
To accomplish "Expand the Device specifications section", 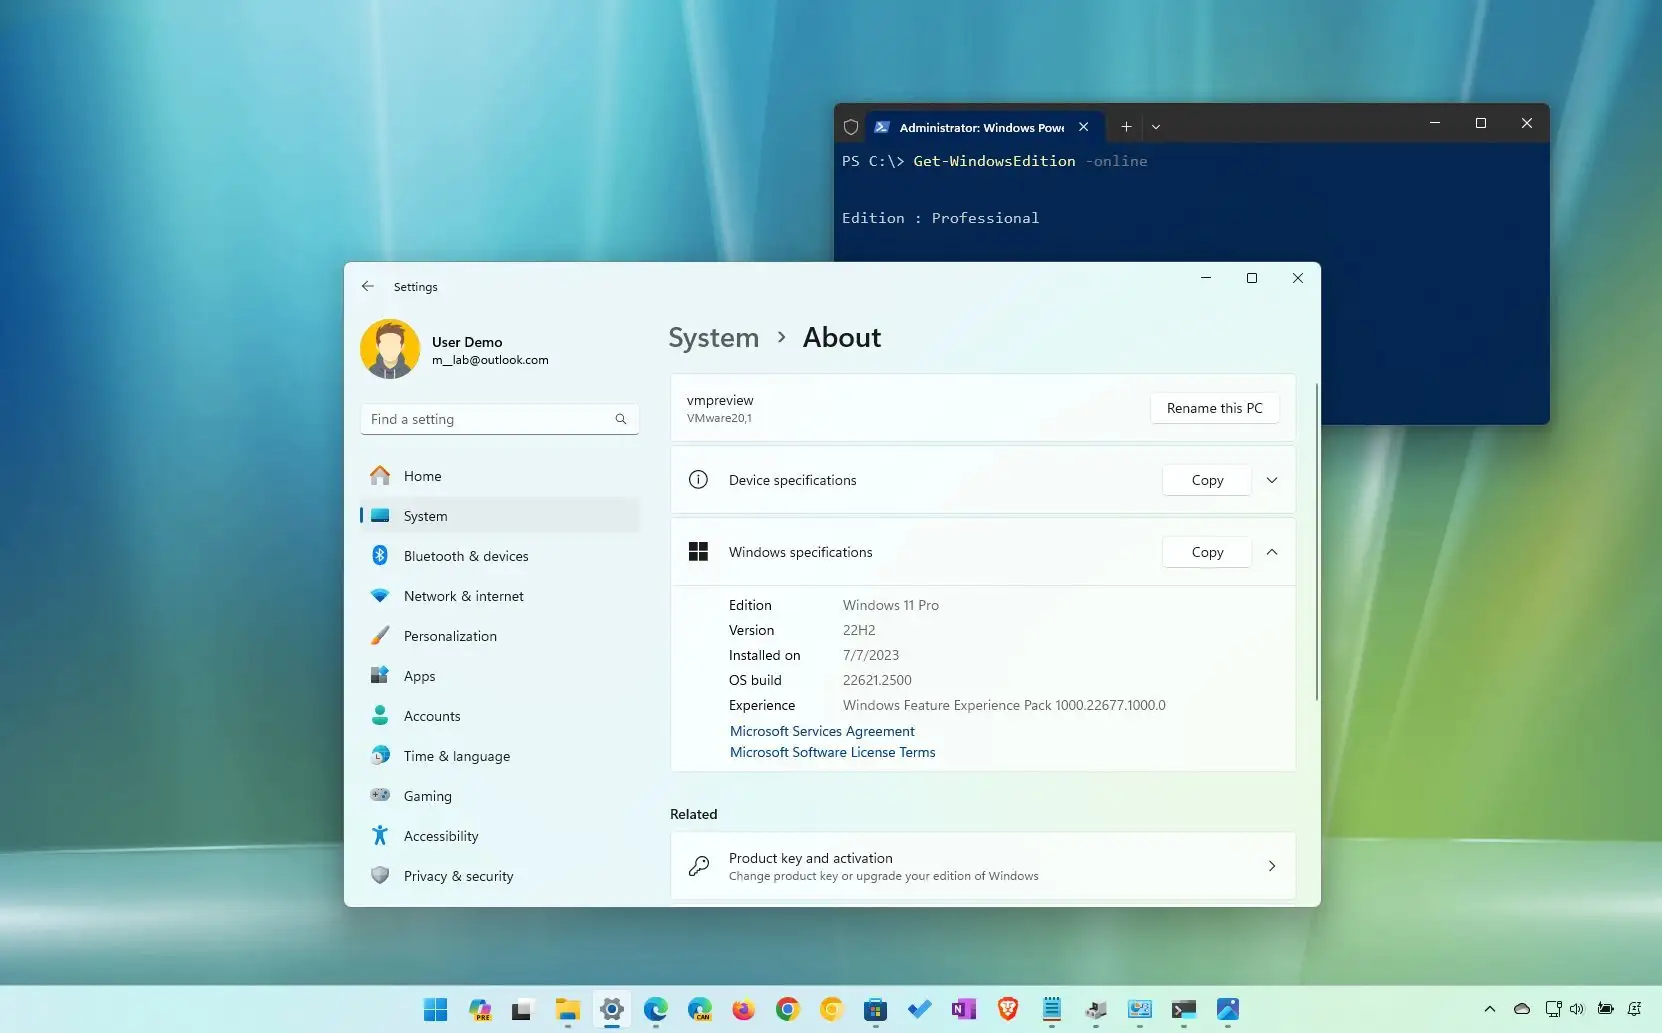I will [1272, 480].
